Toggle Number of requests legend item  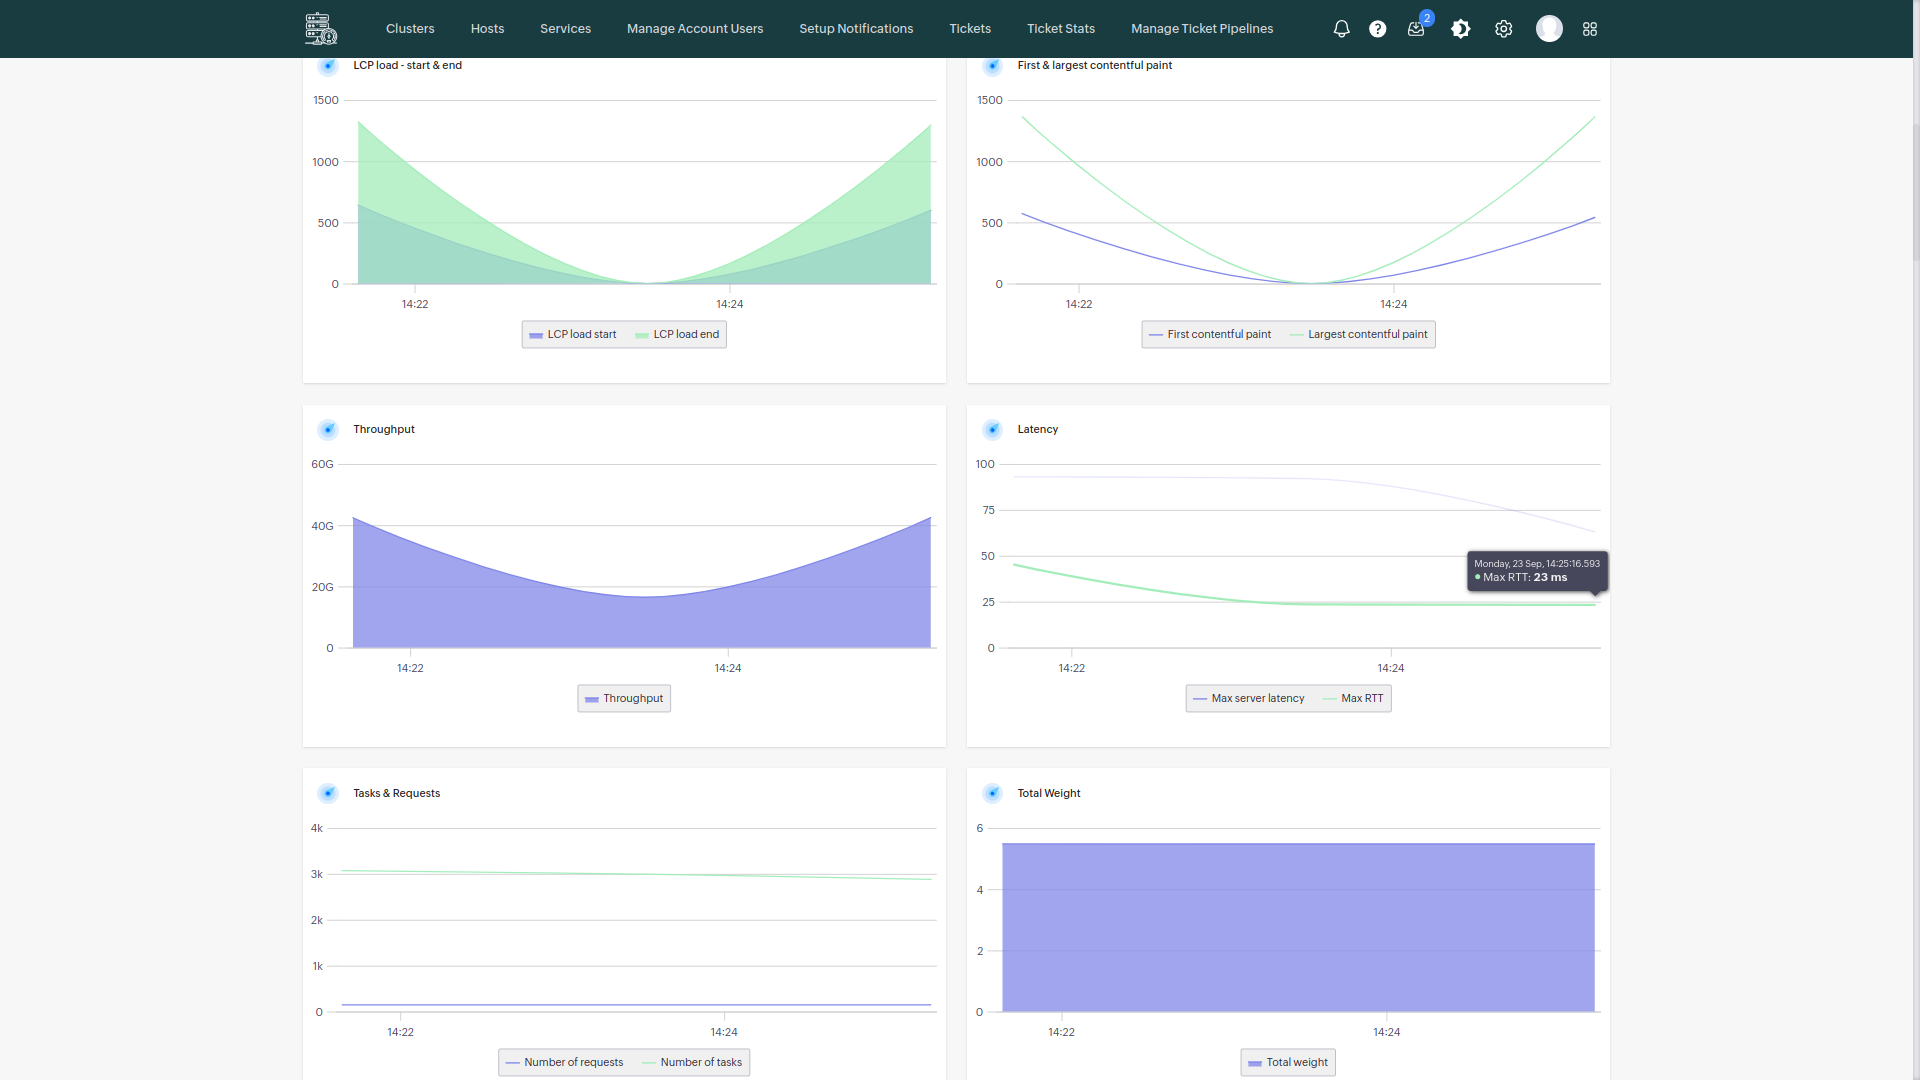click(565, 1063)
